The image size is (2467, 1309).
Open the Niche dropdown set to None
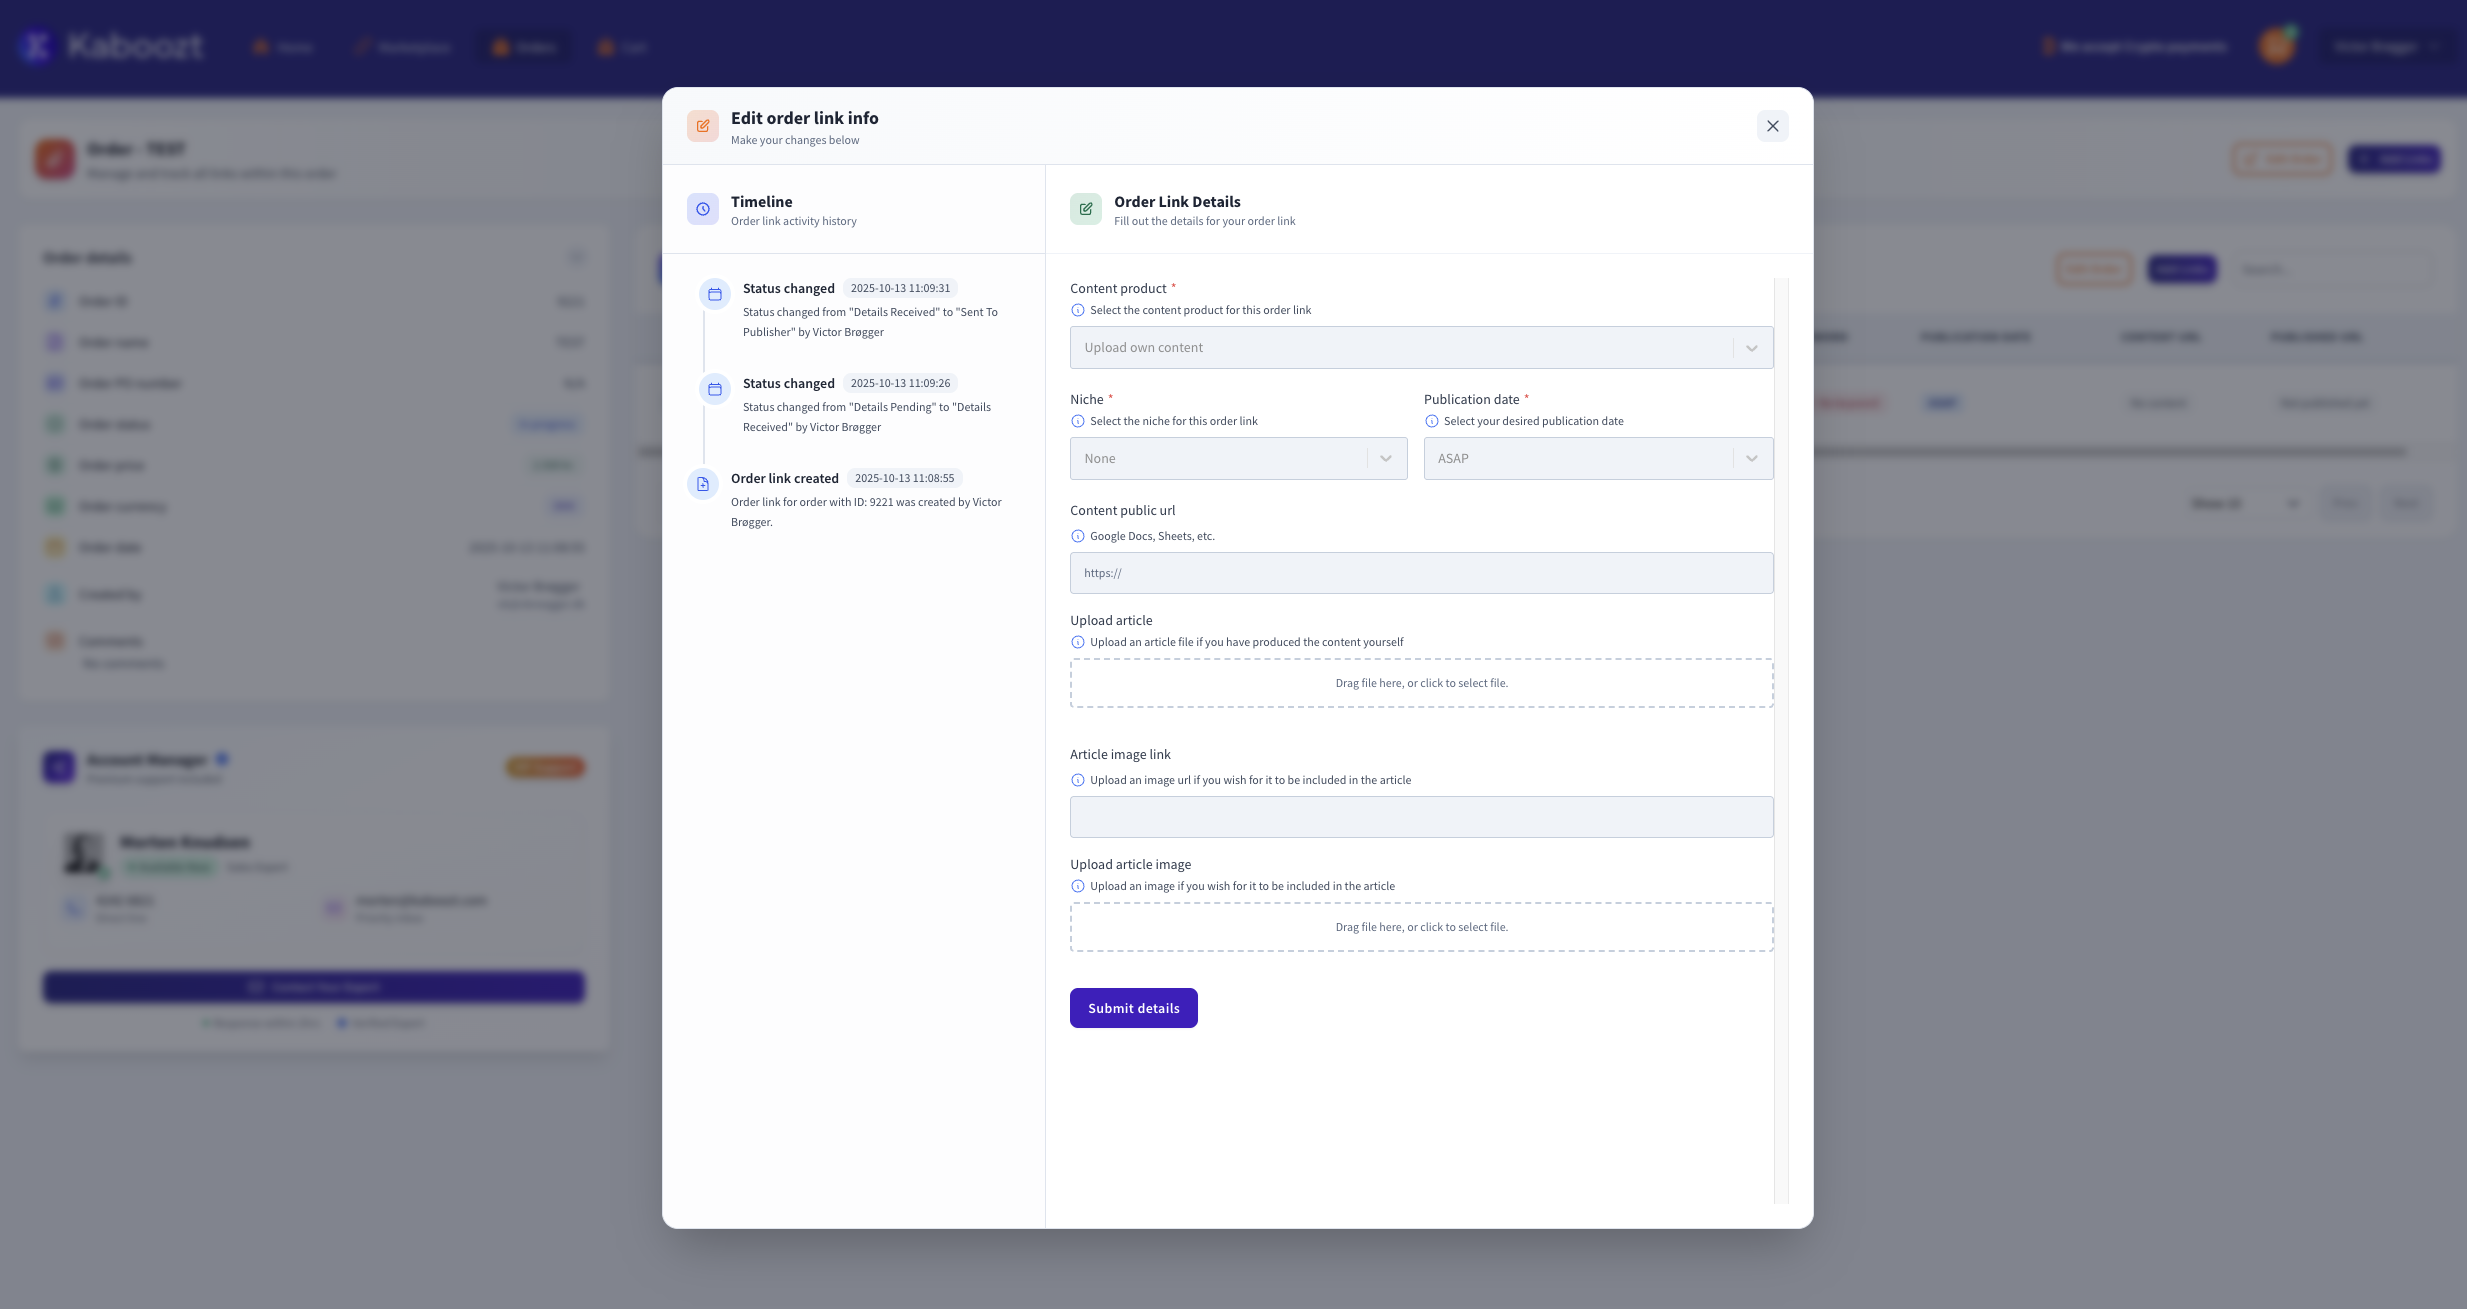click(1237, 458)
